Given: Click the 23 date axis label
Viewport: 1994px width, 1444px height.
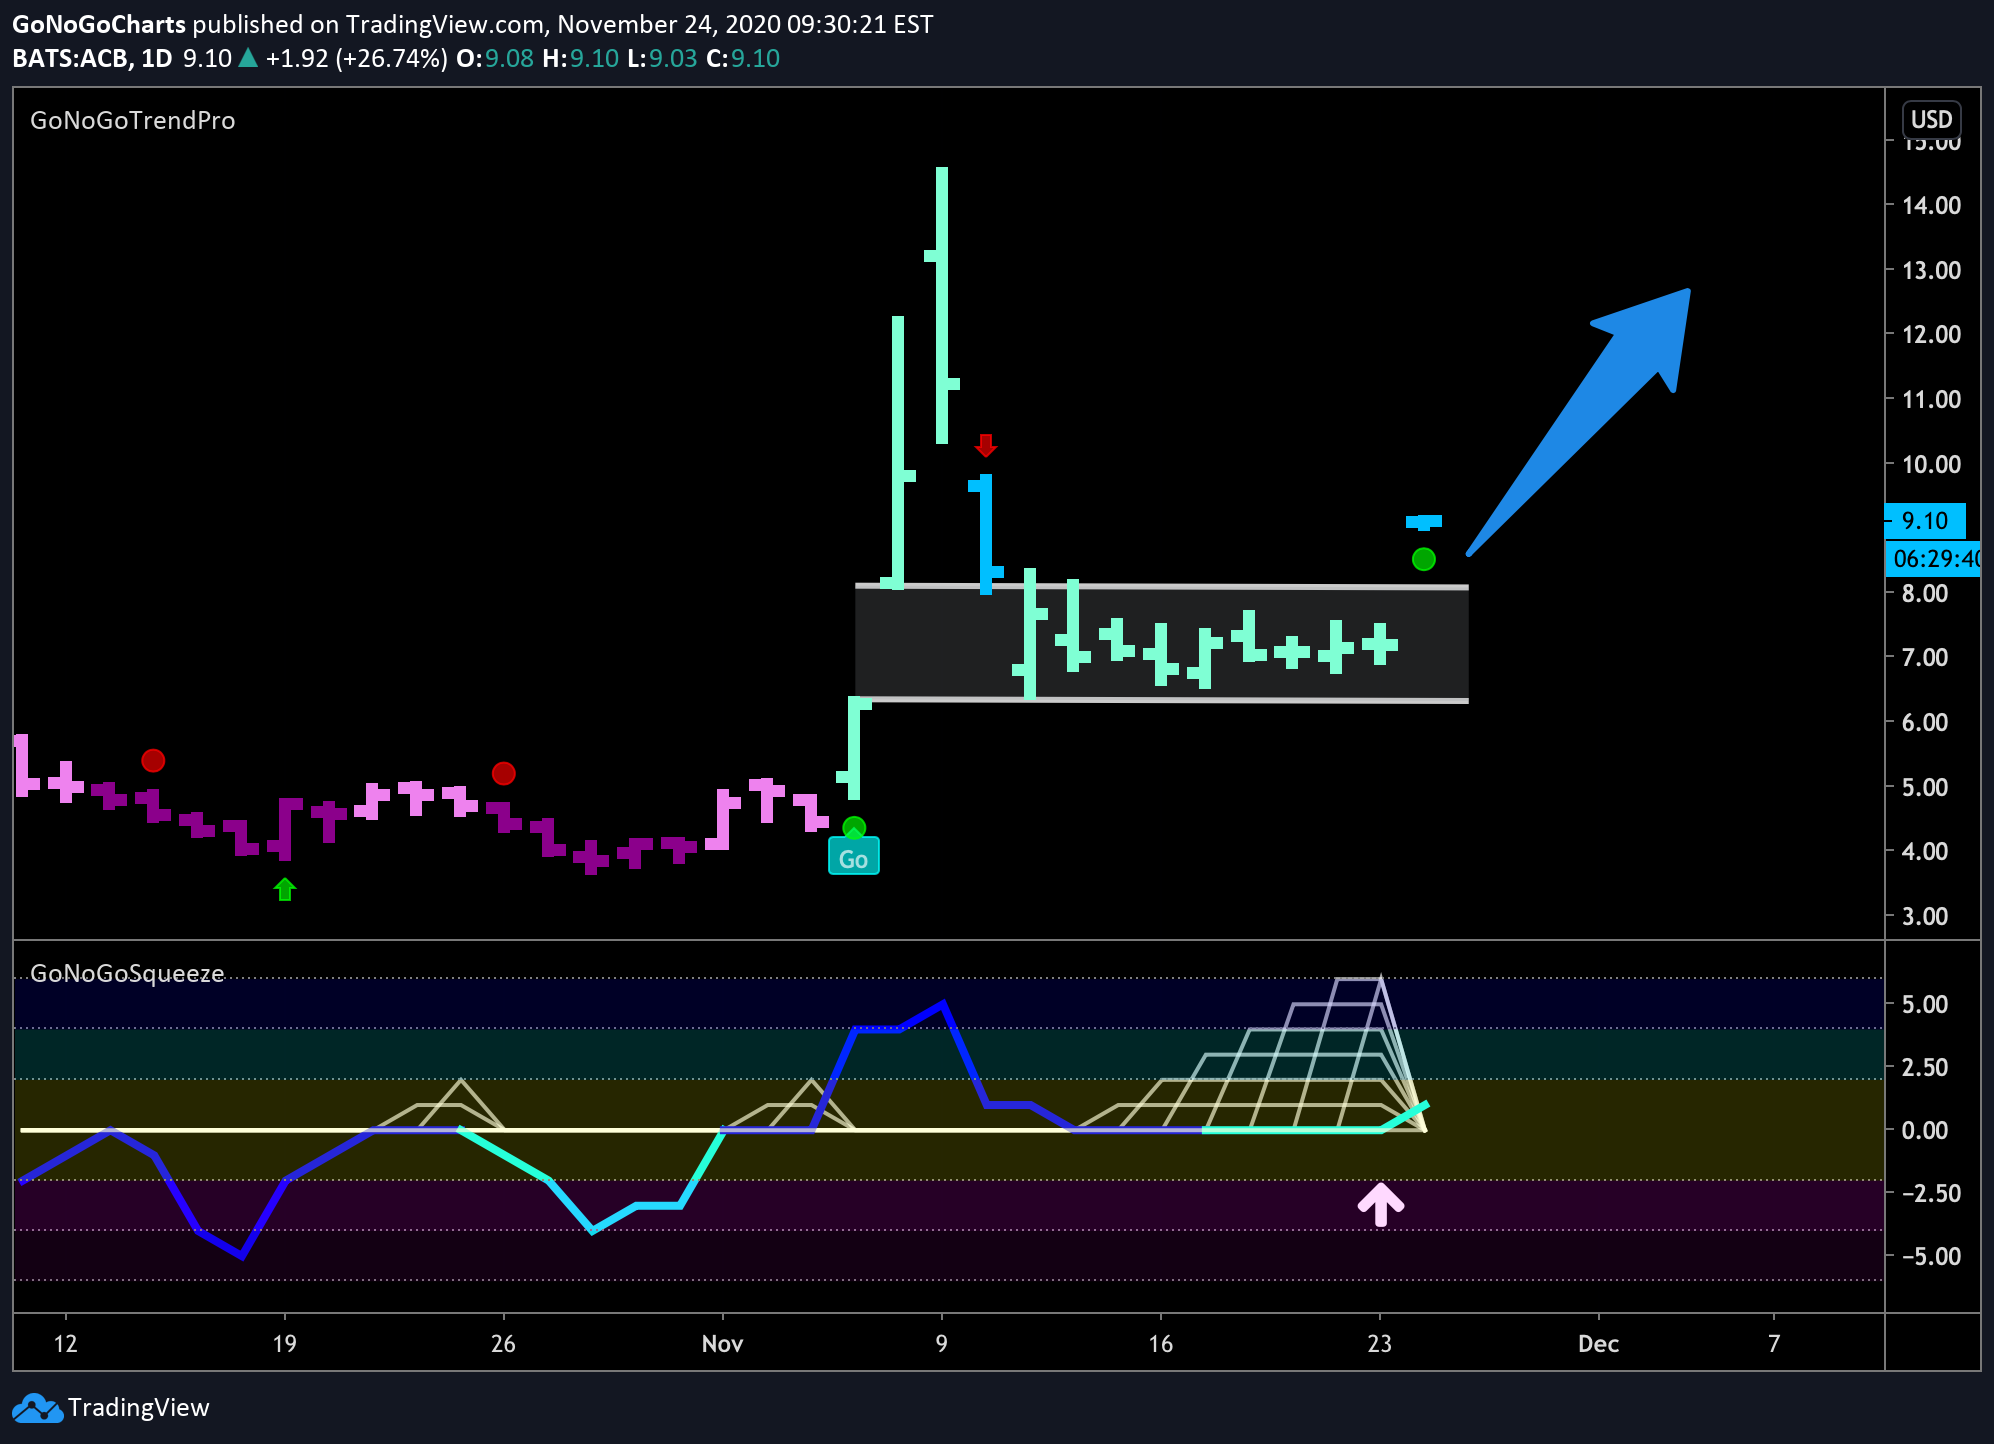Looking at the screenshot, I should 1379,1344.
